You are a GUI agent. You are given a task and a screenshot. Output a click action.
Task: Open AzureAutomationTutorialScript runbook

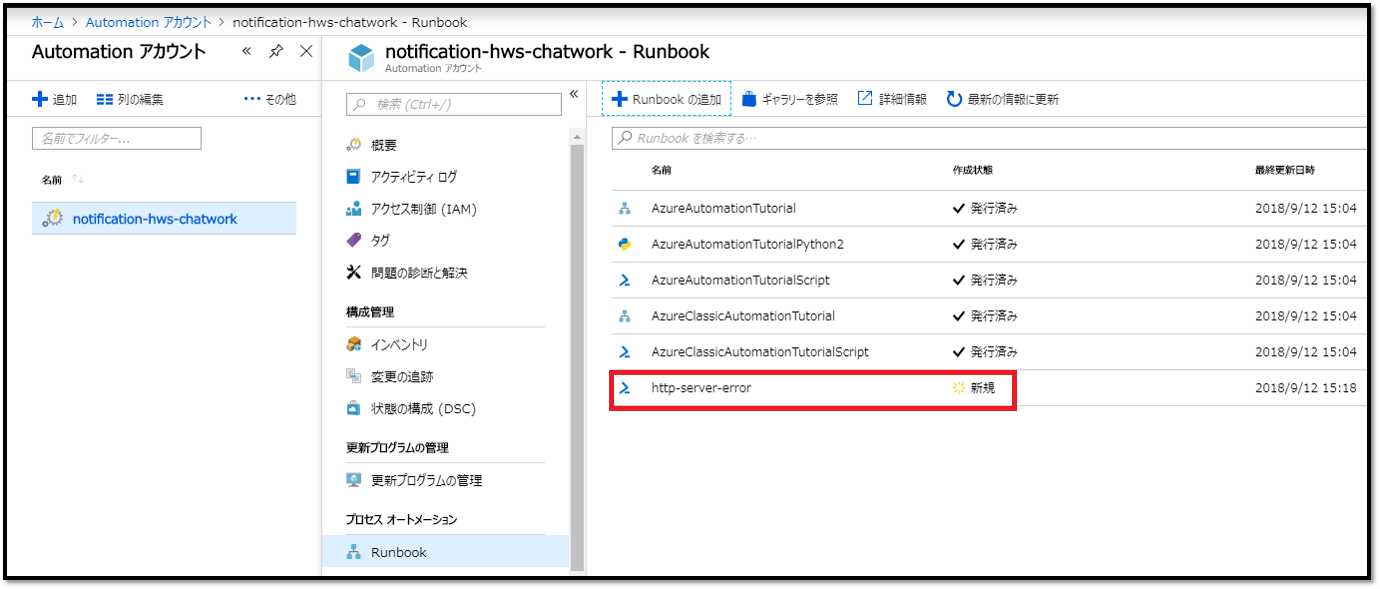740,280
